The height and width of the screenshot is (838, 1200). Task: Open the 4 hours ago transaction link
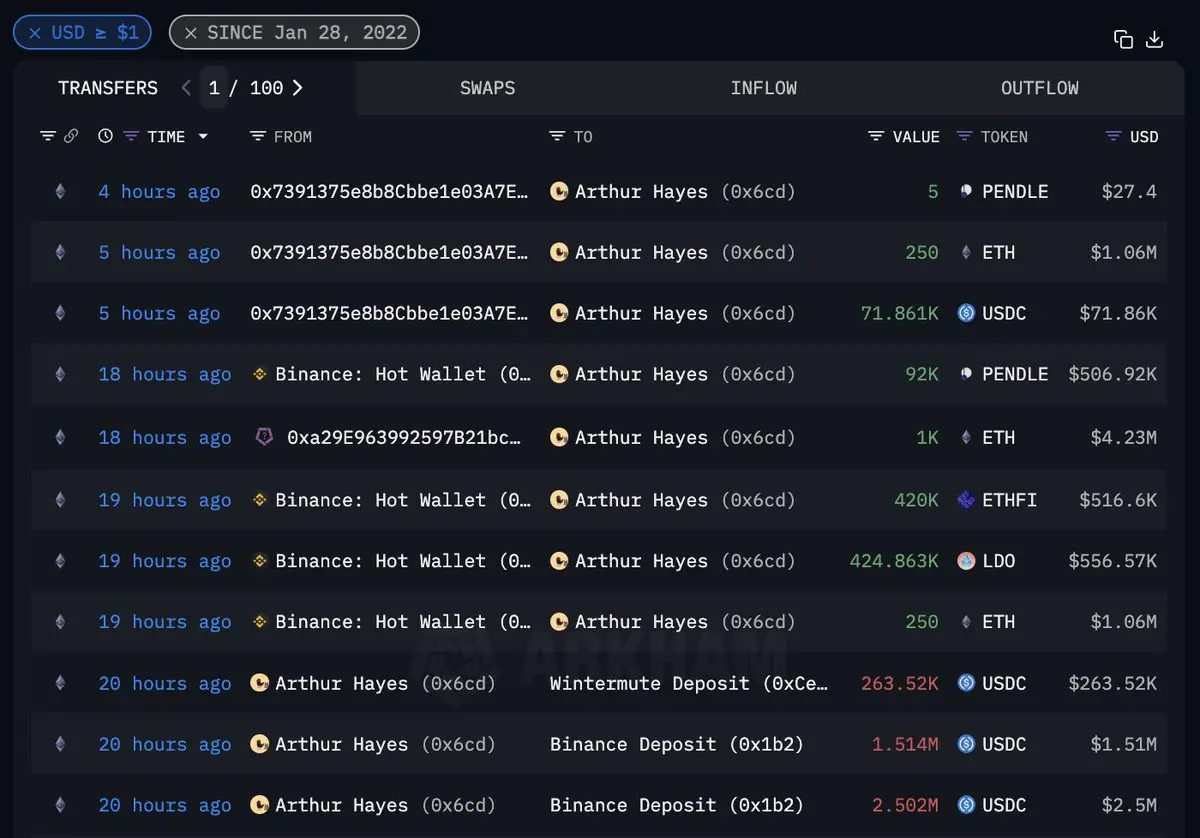pyautogui.click(x=159, y=192)
